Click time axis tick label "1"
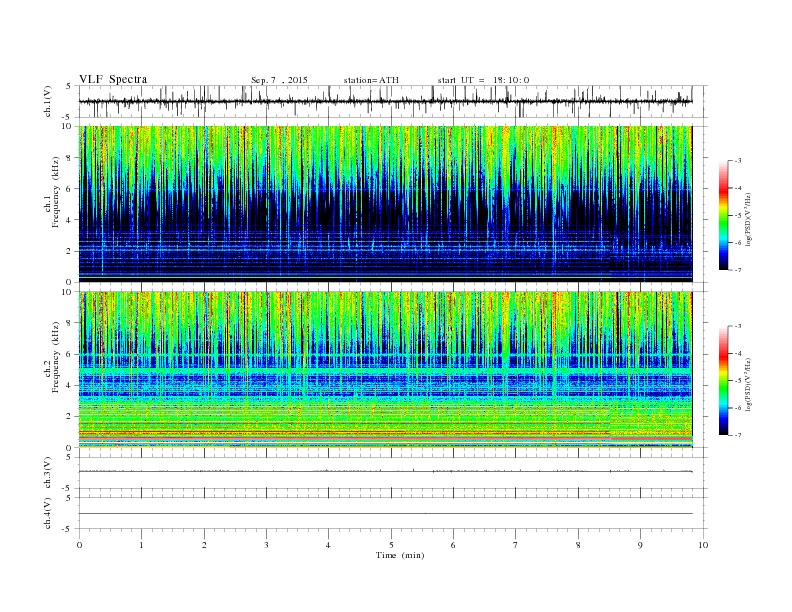This screenshot has width=792, height=612. coord(141,545)
